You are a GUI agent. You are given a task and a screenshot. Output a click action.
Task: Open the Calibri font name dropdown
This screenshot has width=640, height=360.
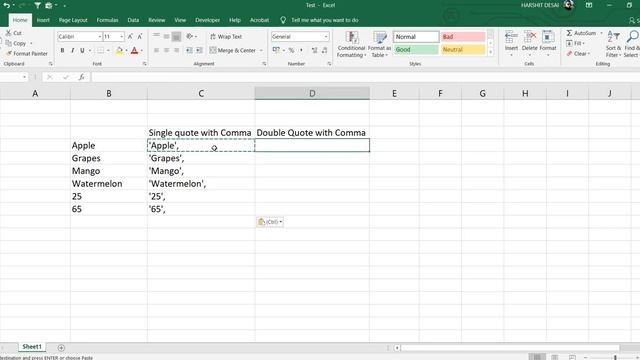[x=99, y=37]
